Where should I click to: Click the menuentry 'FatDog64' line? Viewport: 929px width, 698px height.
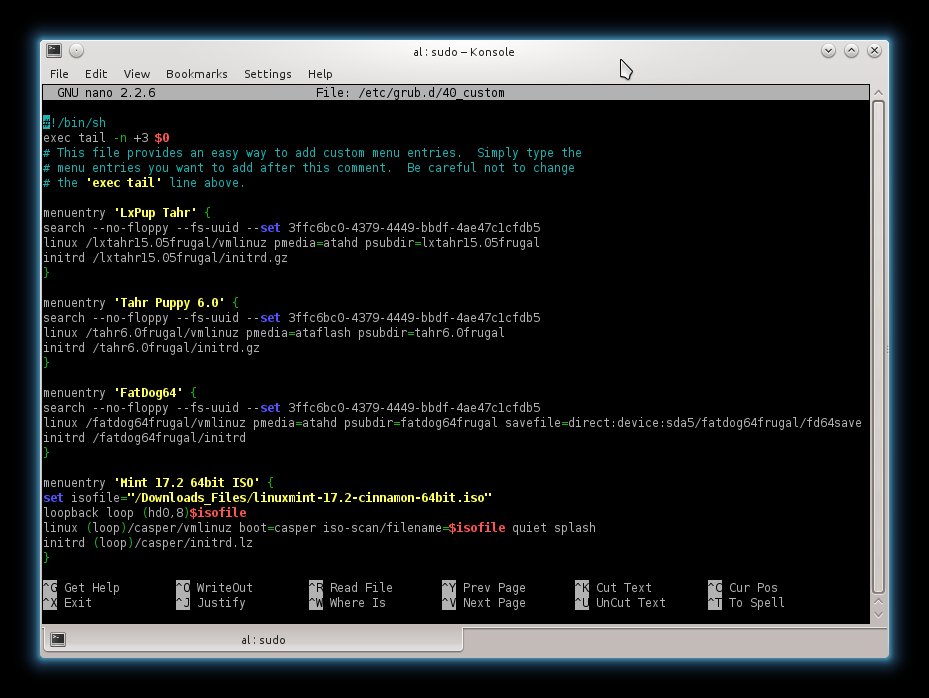coord(120,393)
